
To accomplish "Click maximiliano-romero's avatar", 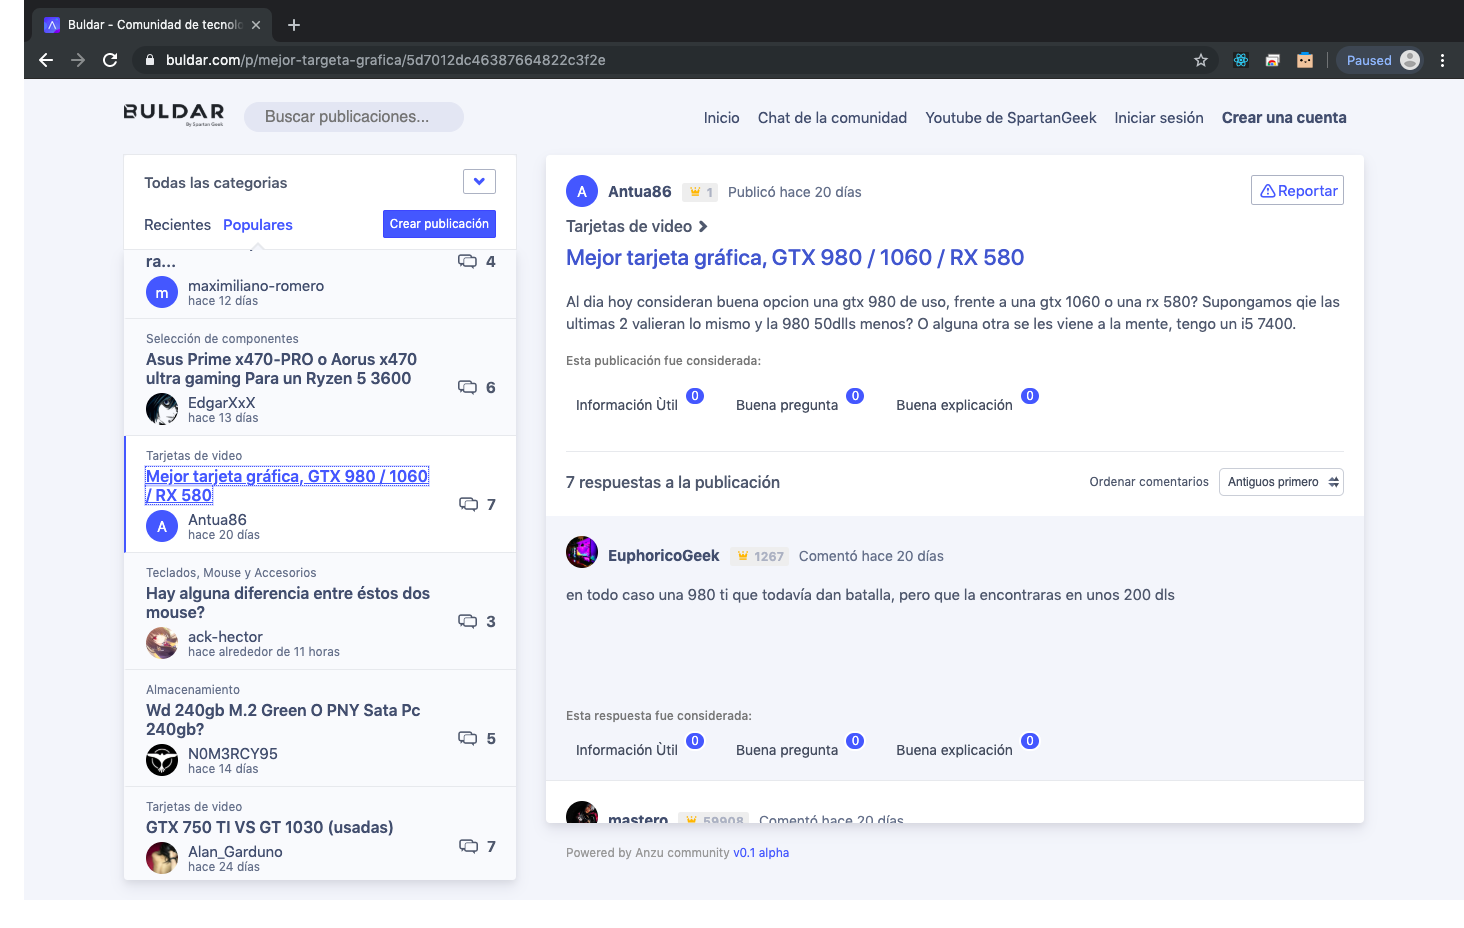I will click(162, 292).
